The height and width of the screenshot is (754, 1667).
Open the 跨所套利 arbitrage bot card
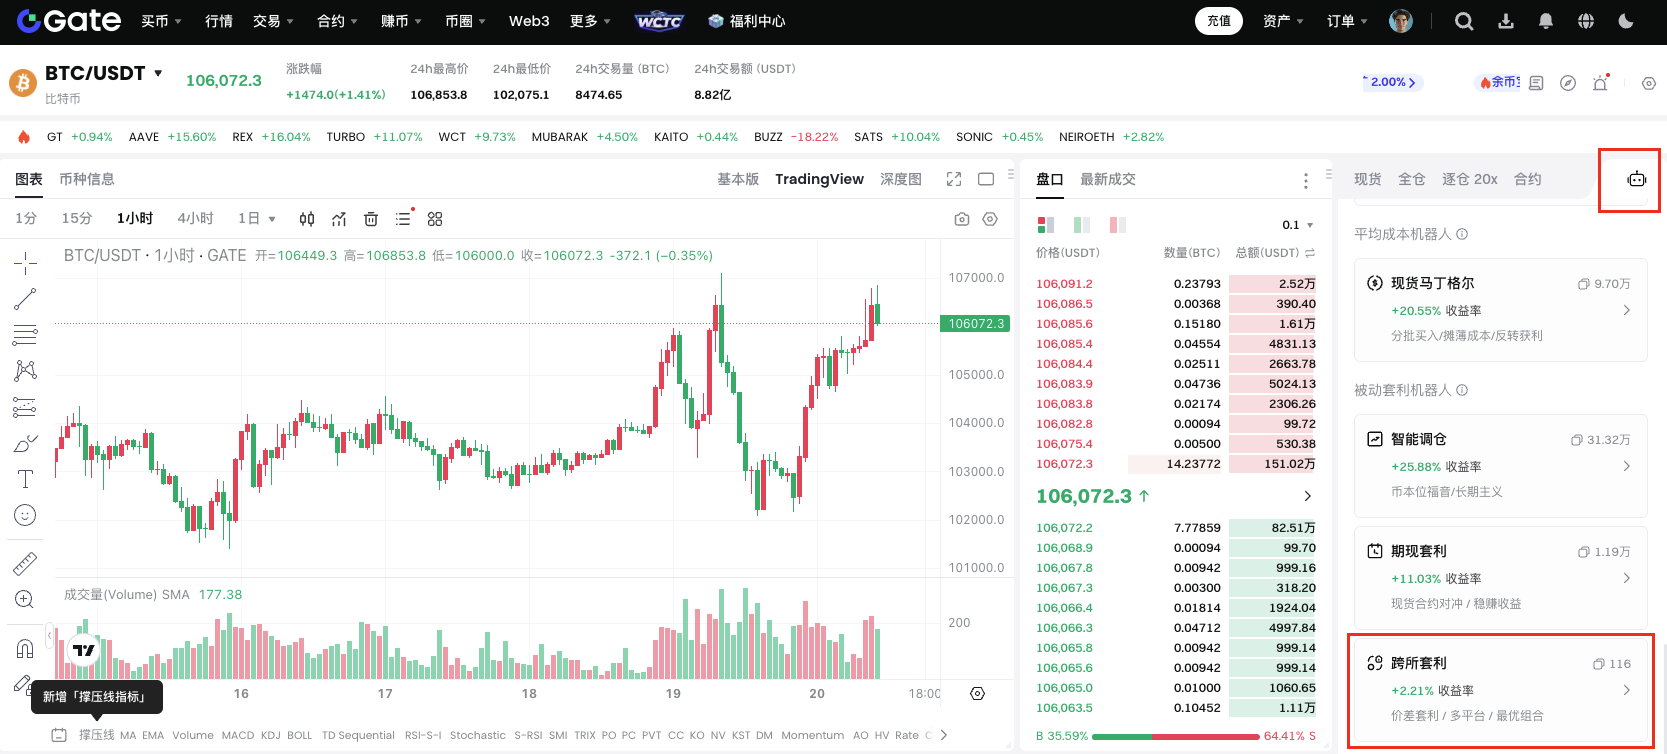[1500, 689]
